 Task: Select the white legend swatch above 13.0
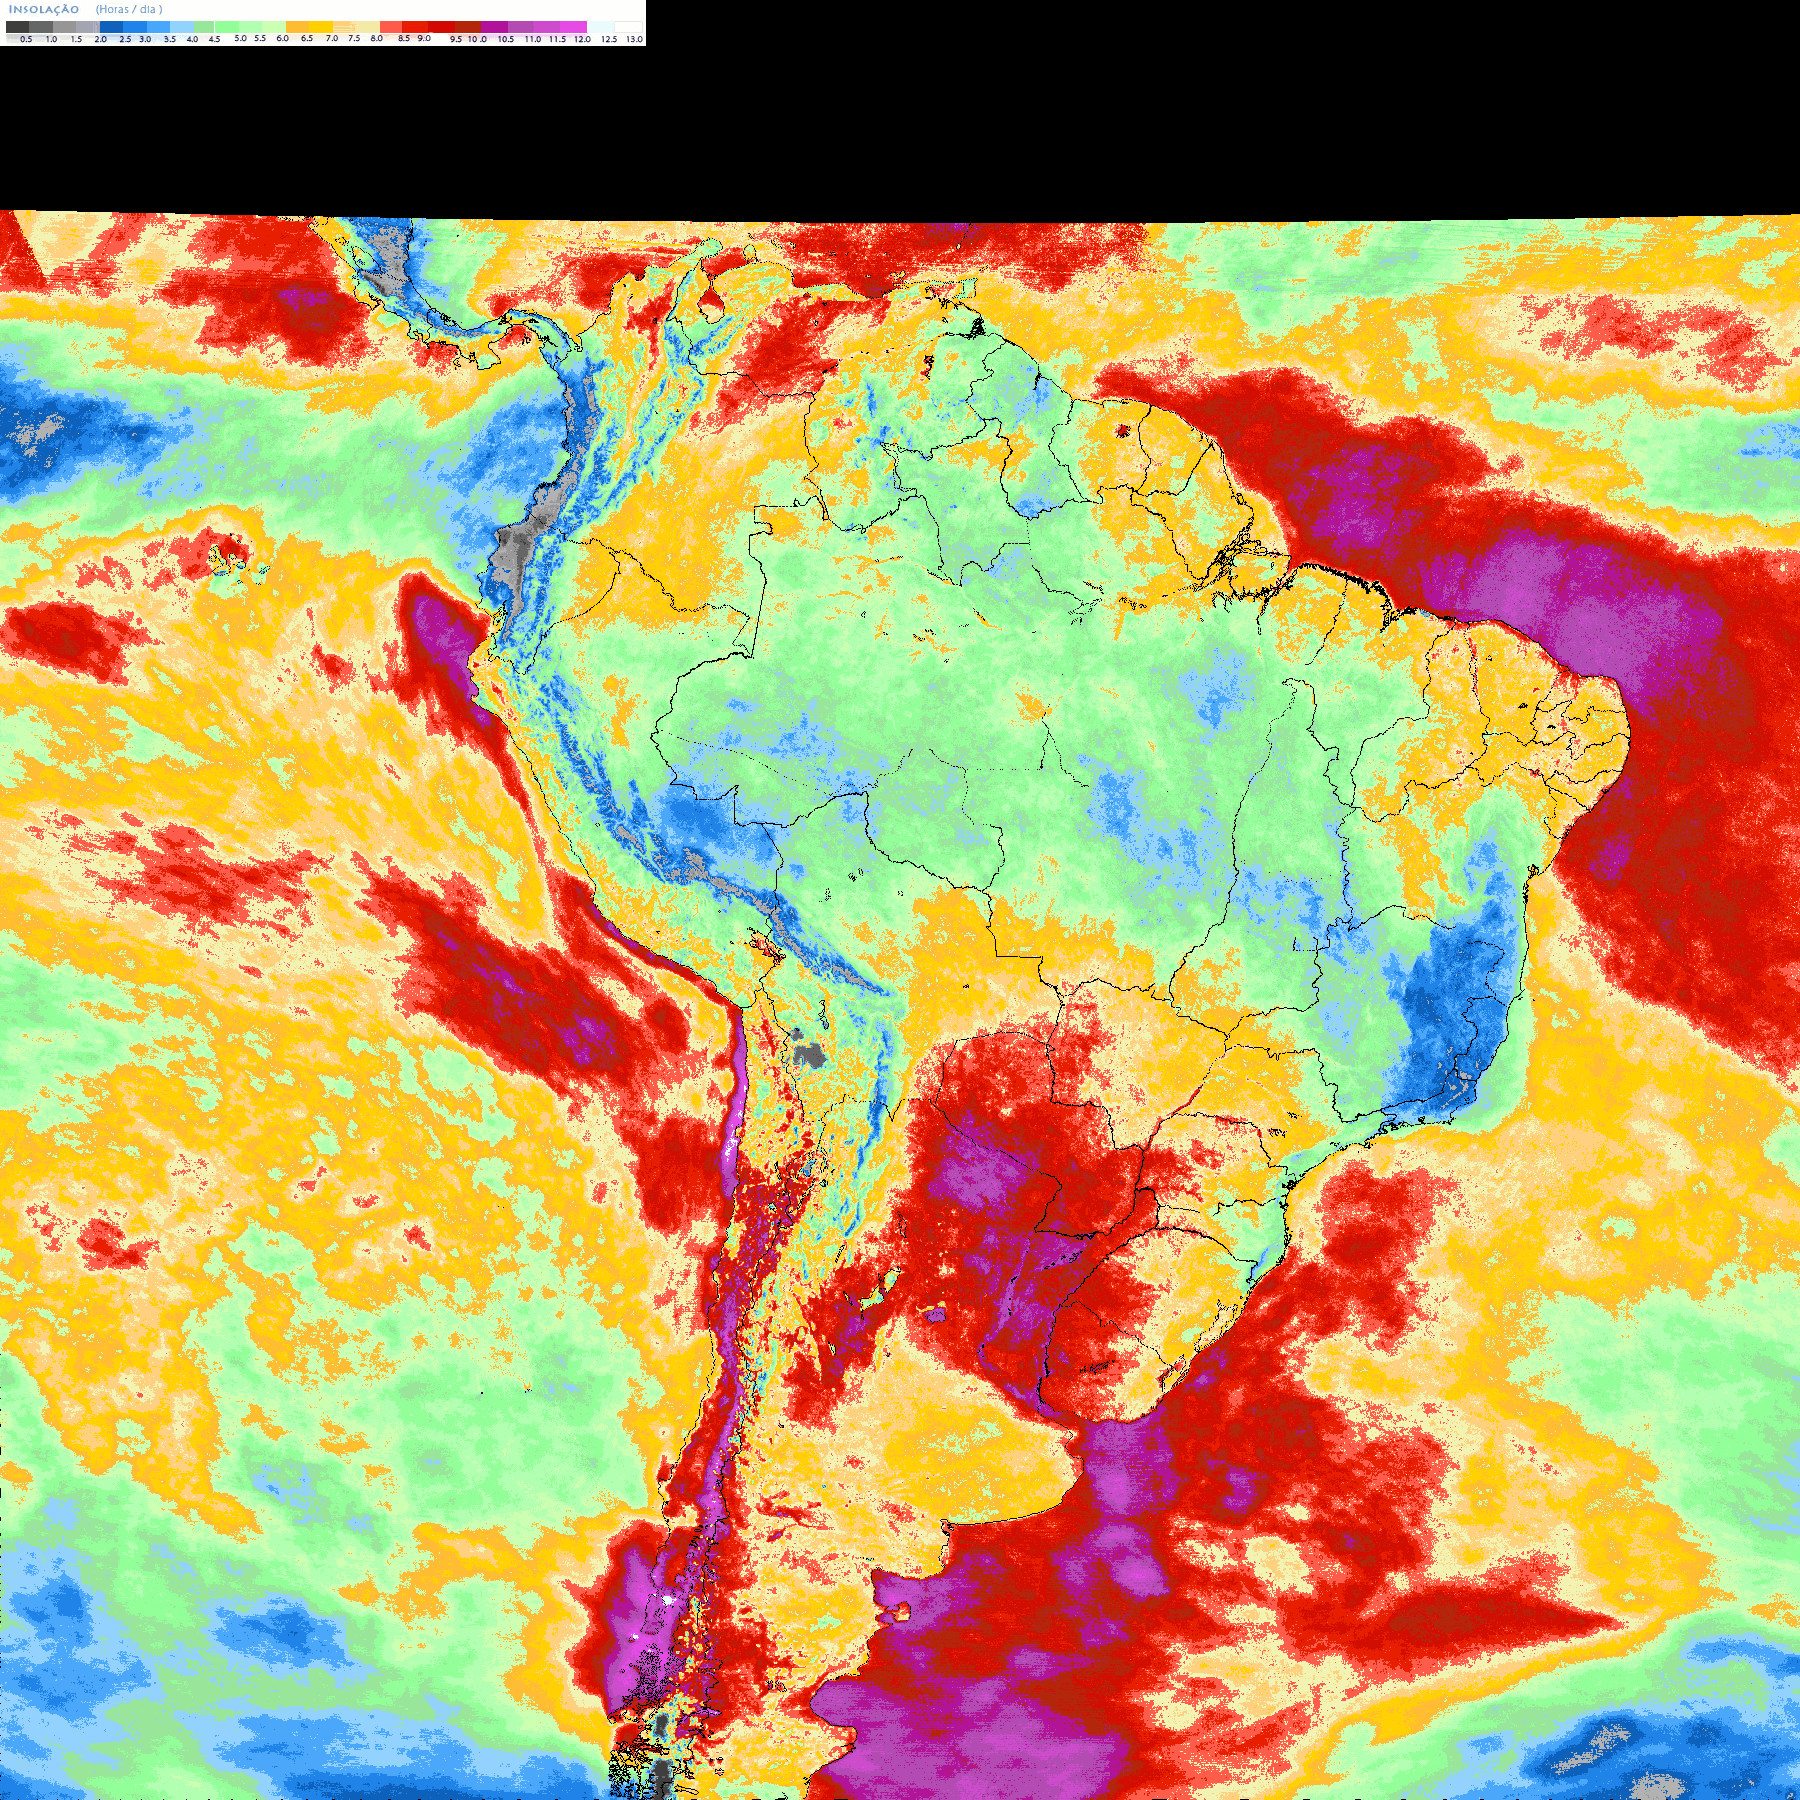pos(628,27)
